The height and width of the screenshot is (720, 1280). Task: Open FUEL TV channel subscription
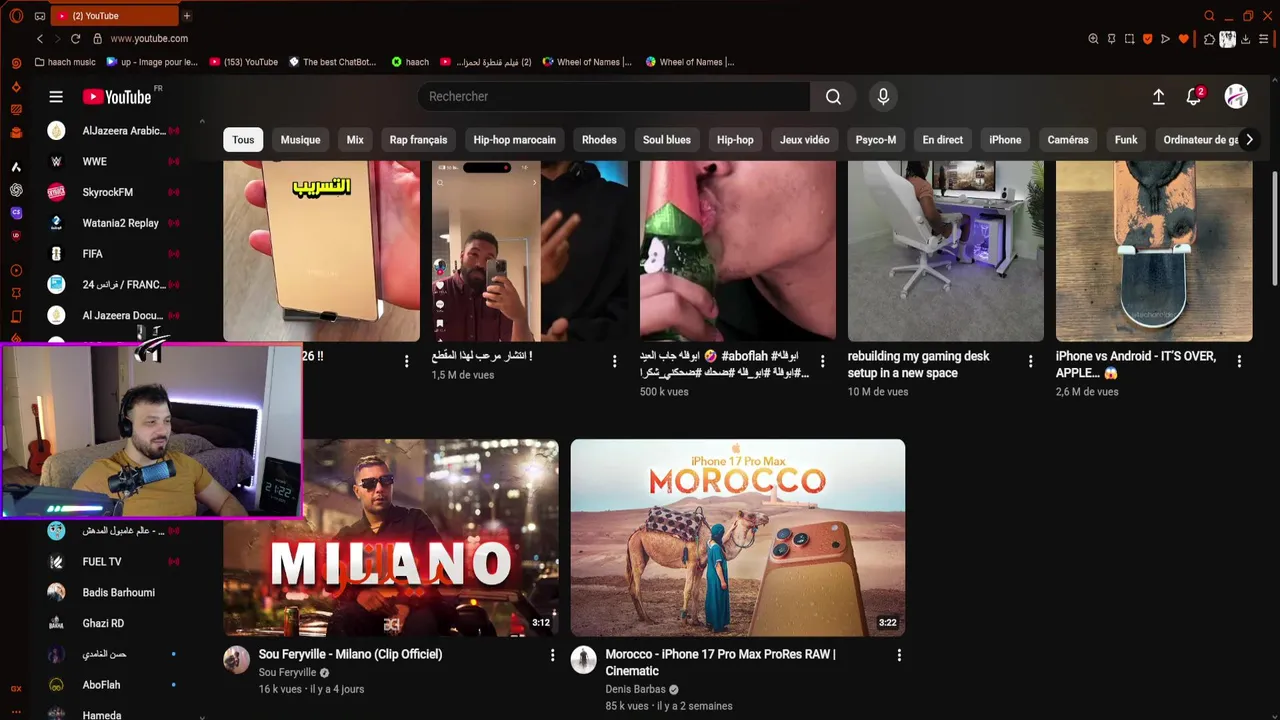pyautogui.click(x=113, y=562)
